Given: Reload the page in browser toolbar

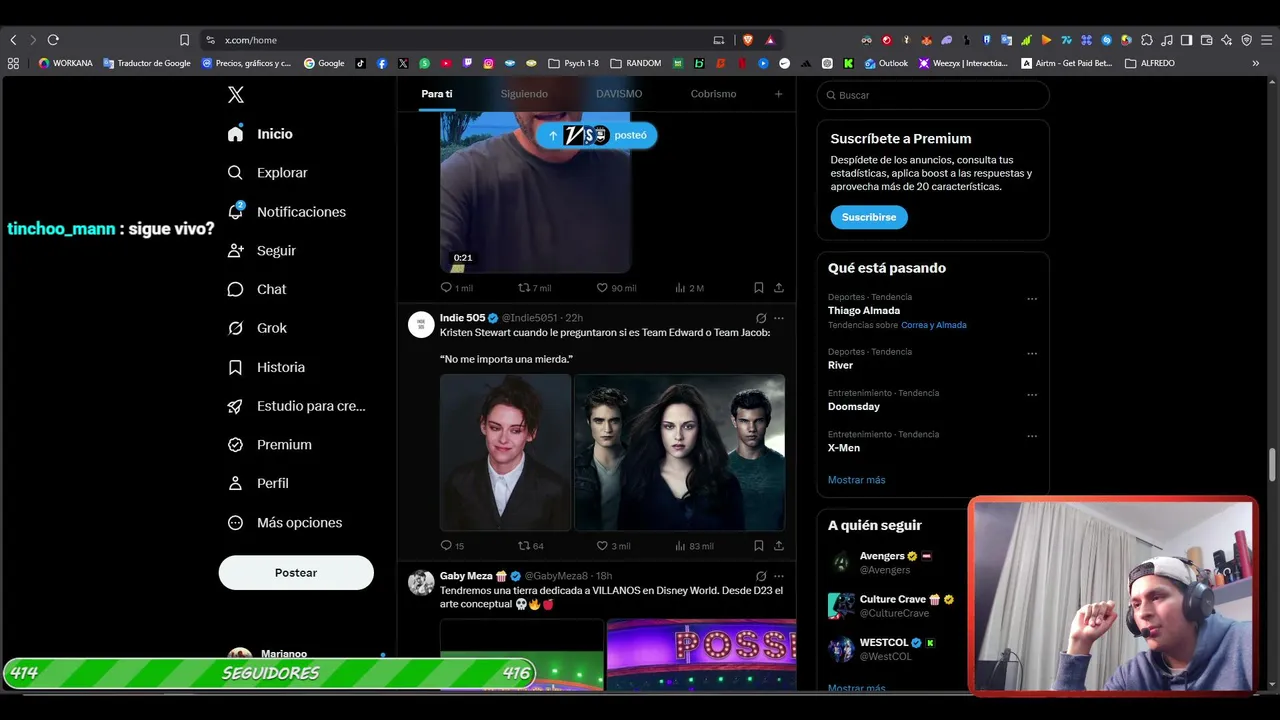Looking at the screenshot, I should [x=53, y=40].
